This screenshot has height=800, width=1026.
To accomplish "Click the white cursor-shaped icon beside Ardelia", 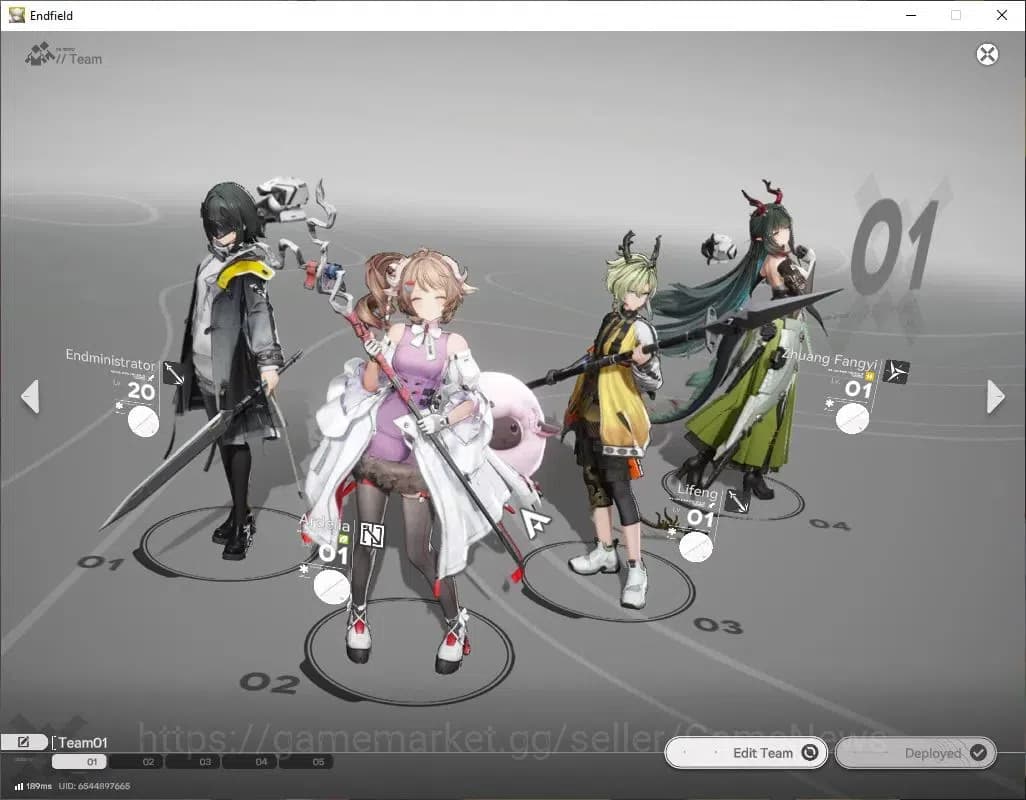I will pos(536,523).
